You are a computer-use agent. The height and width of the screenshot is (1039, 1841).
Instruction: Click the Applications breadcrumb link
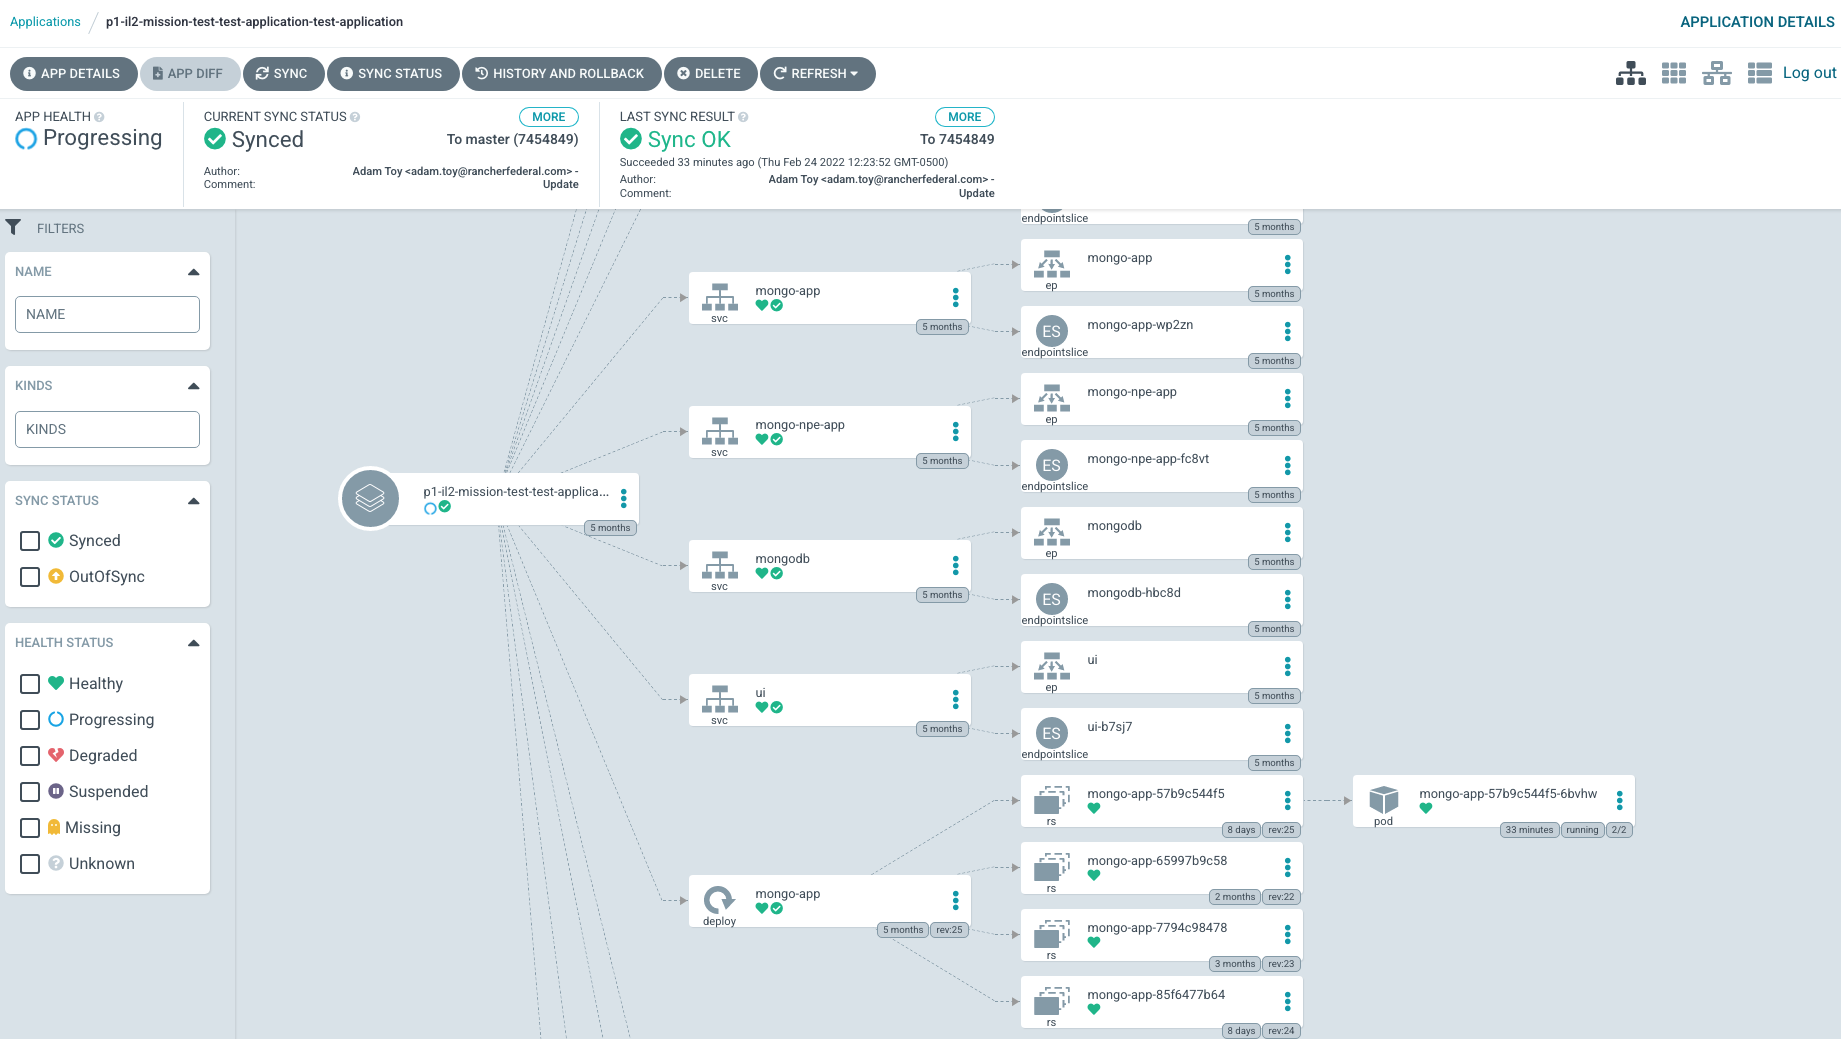[45, 22]
